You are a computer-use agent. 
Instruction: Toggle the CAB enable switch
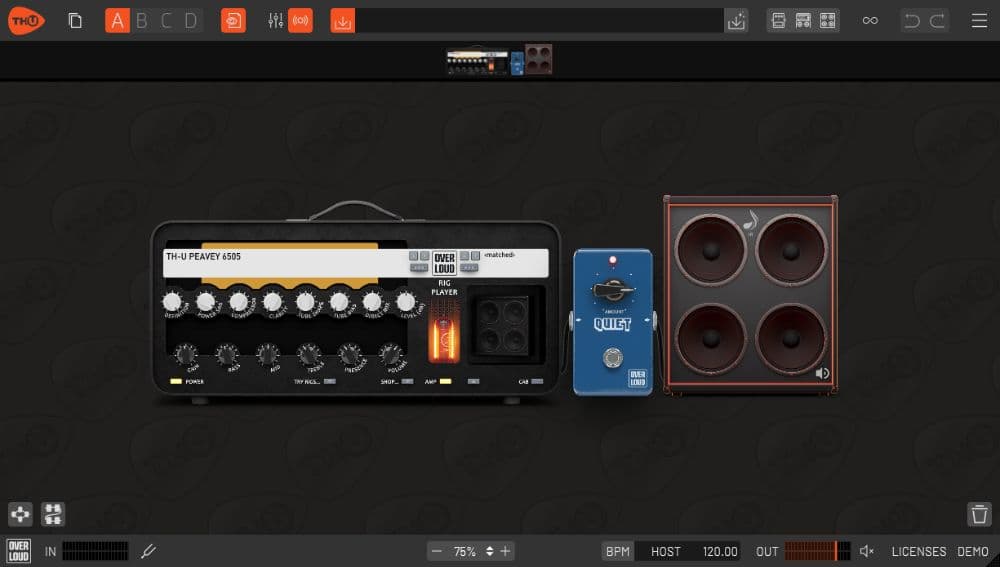(x=537, y=381)
